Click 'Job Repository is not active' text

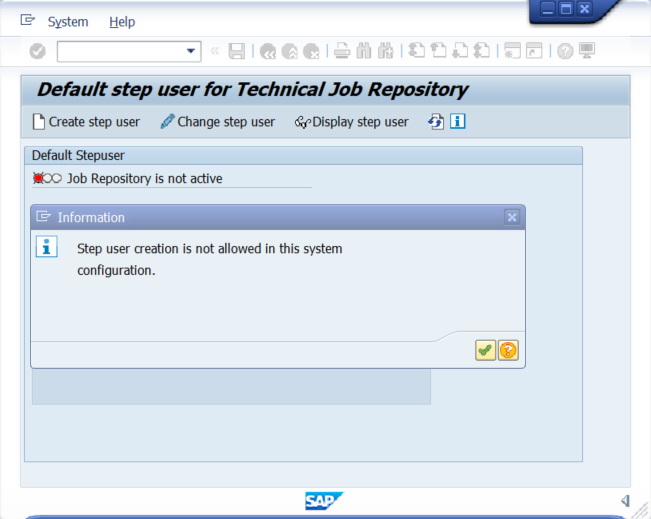pyautogui.click(x=144, y=179)
